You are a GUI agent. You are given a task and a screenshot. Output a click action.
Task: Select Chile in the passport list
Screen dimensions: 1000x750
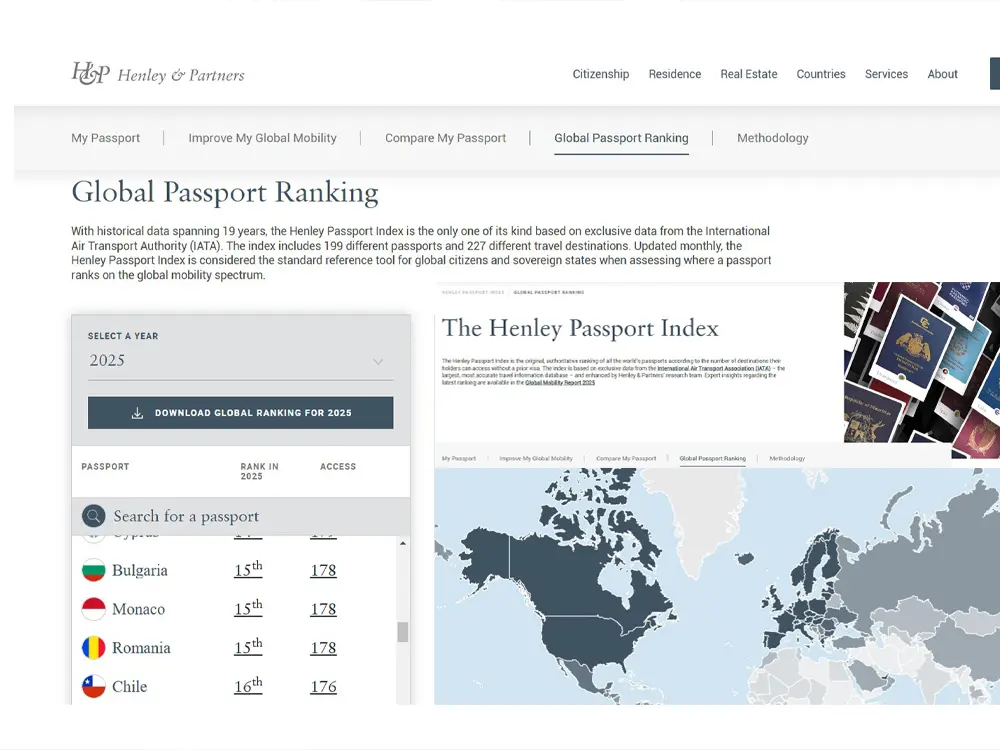[x=129, y=687]
